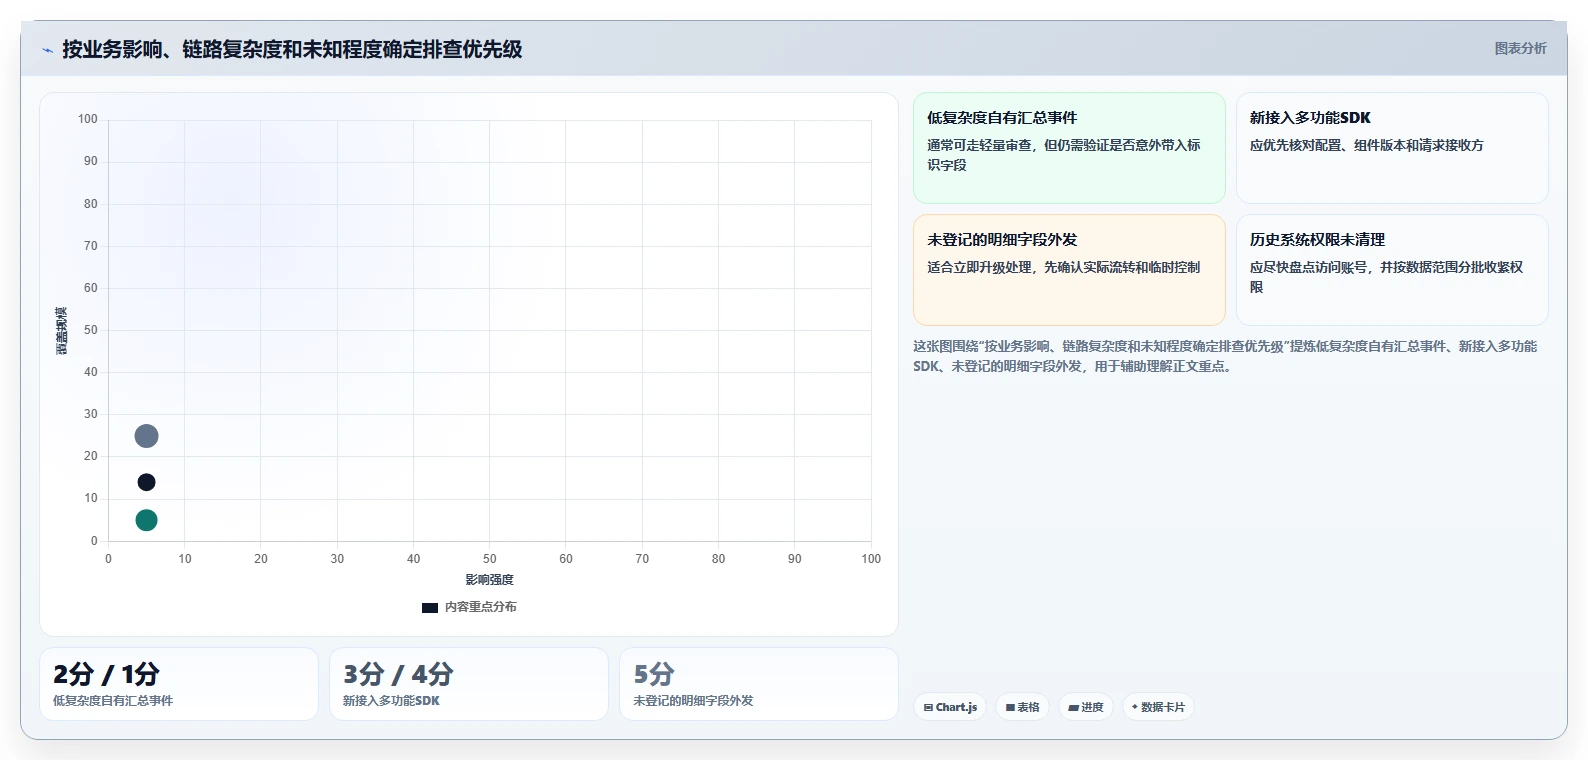This screenshot has width=1588, height=760.
Task: Click the 内容重点分布 legend label
Action: [x=481, y=607]
